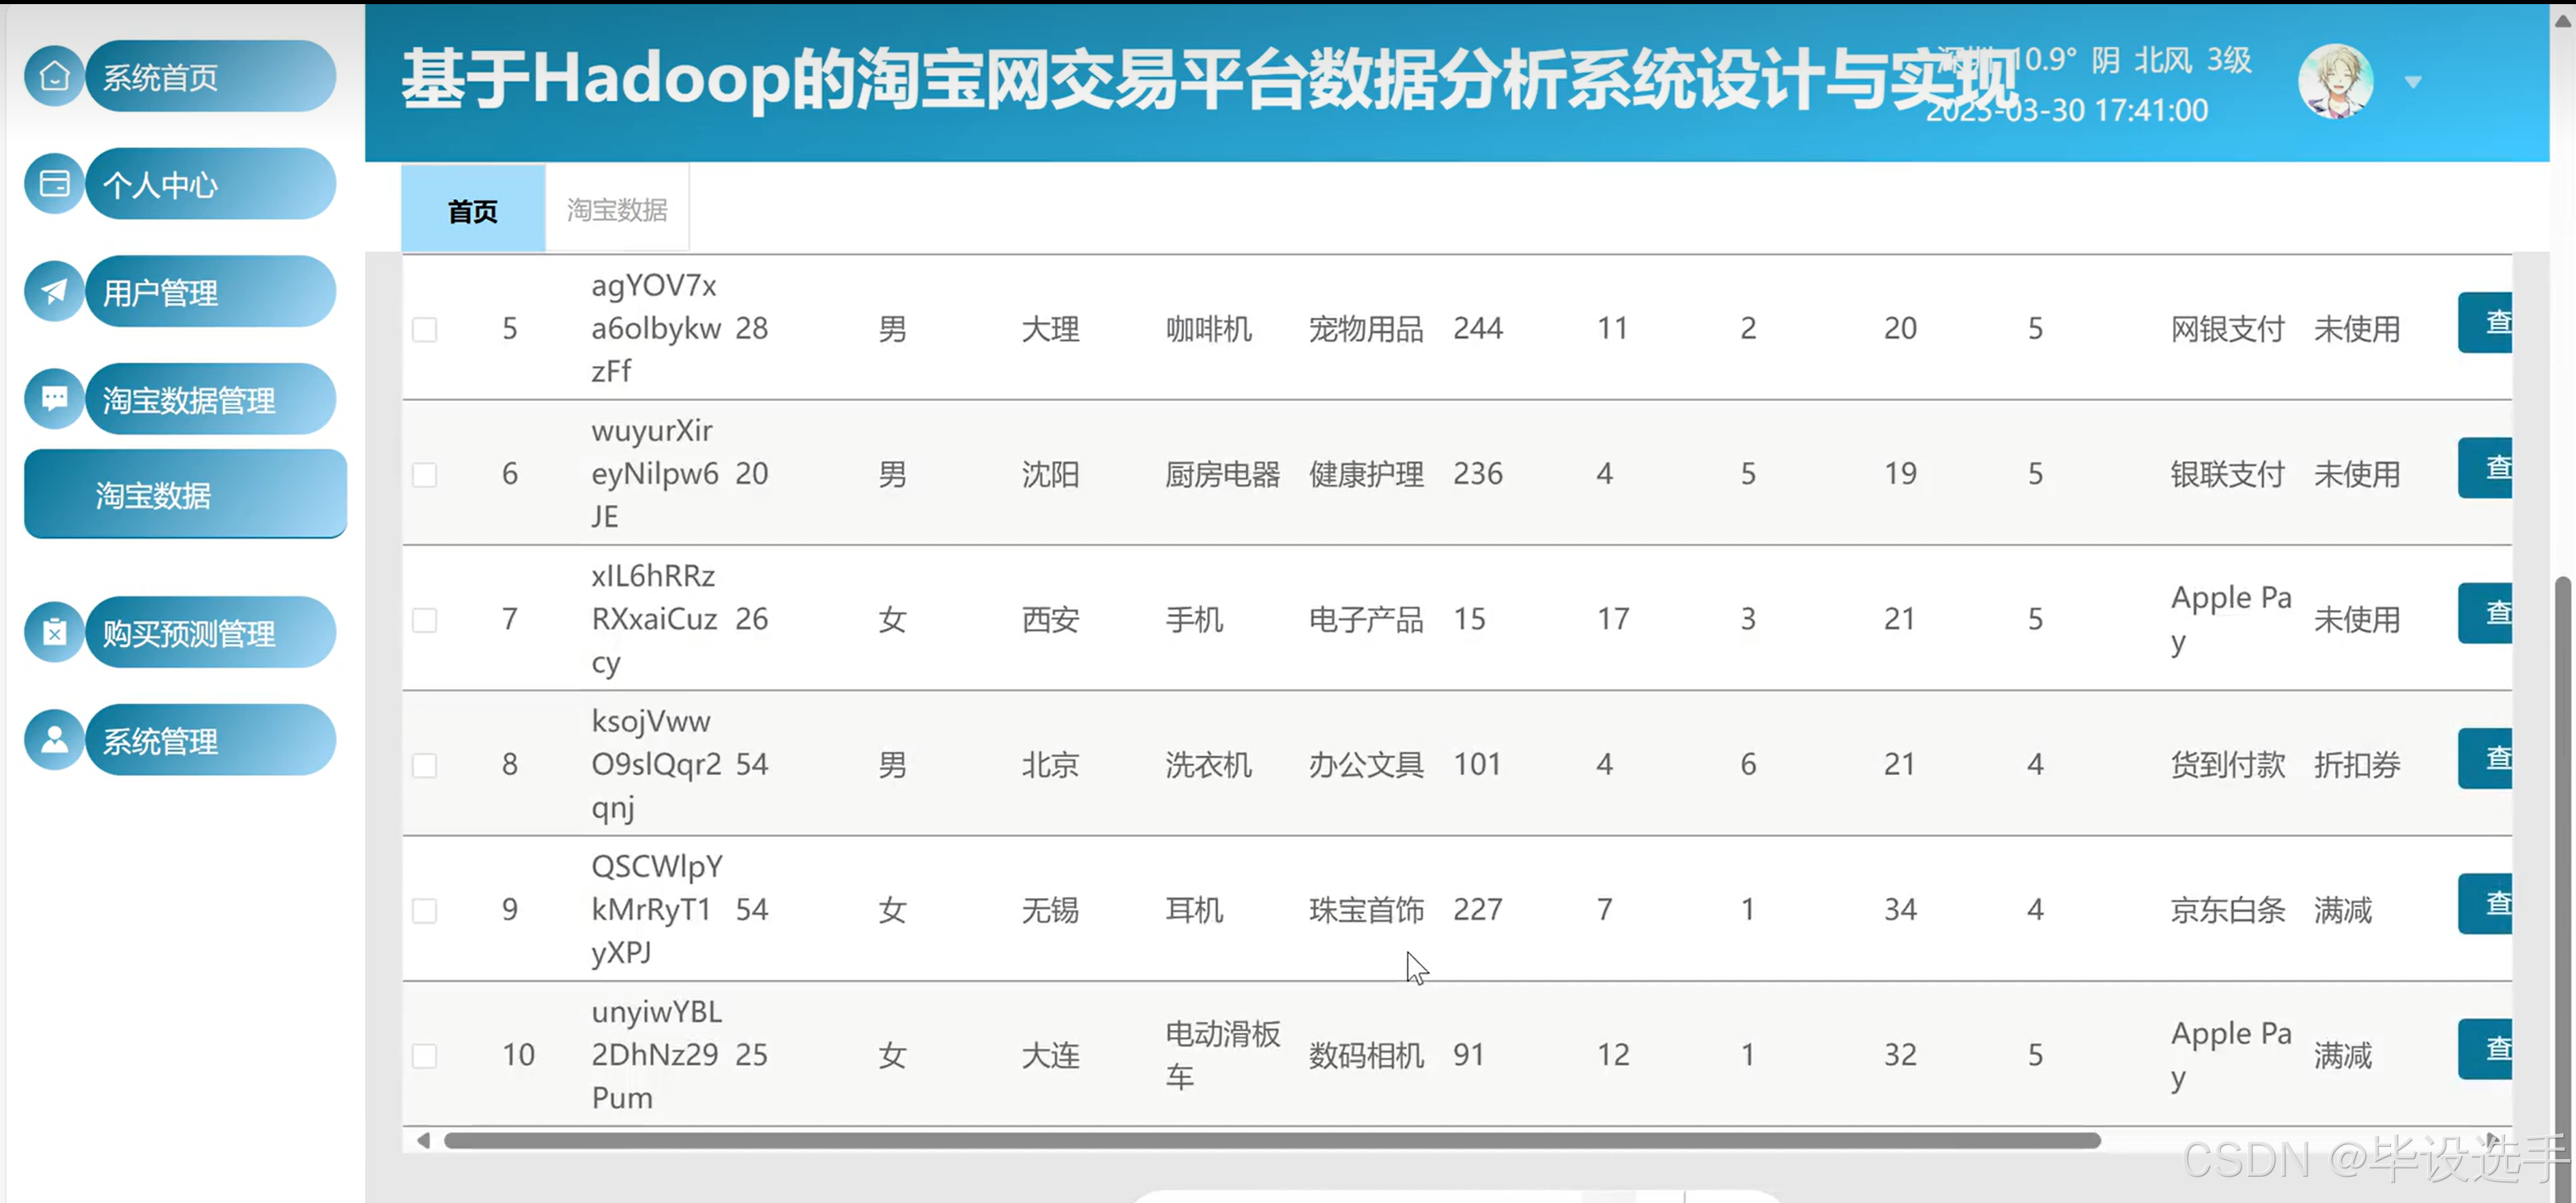Expand 系统管理 in the sidebar
This screenshot has height=1203, width=2576.
pos(210,740)
